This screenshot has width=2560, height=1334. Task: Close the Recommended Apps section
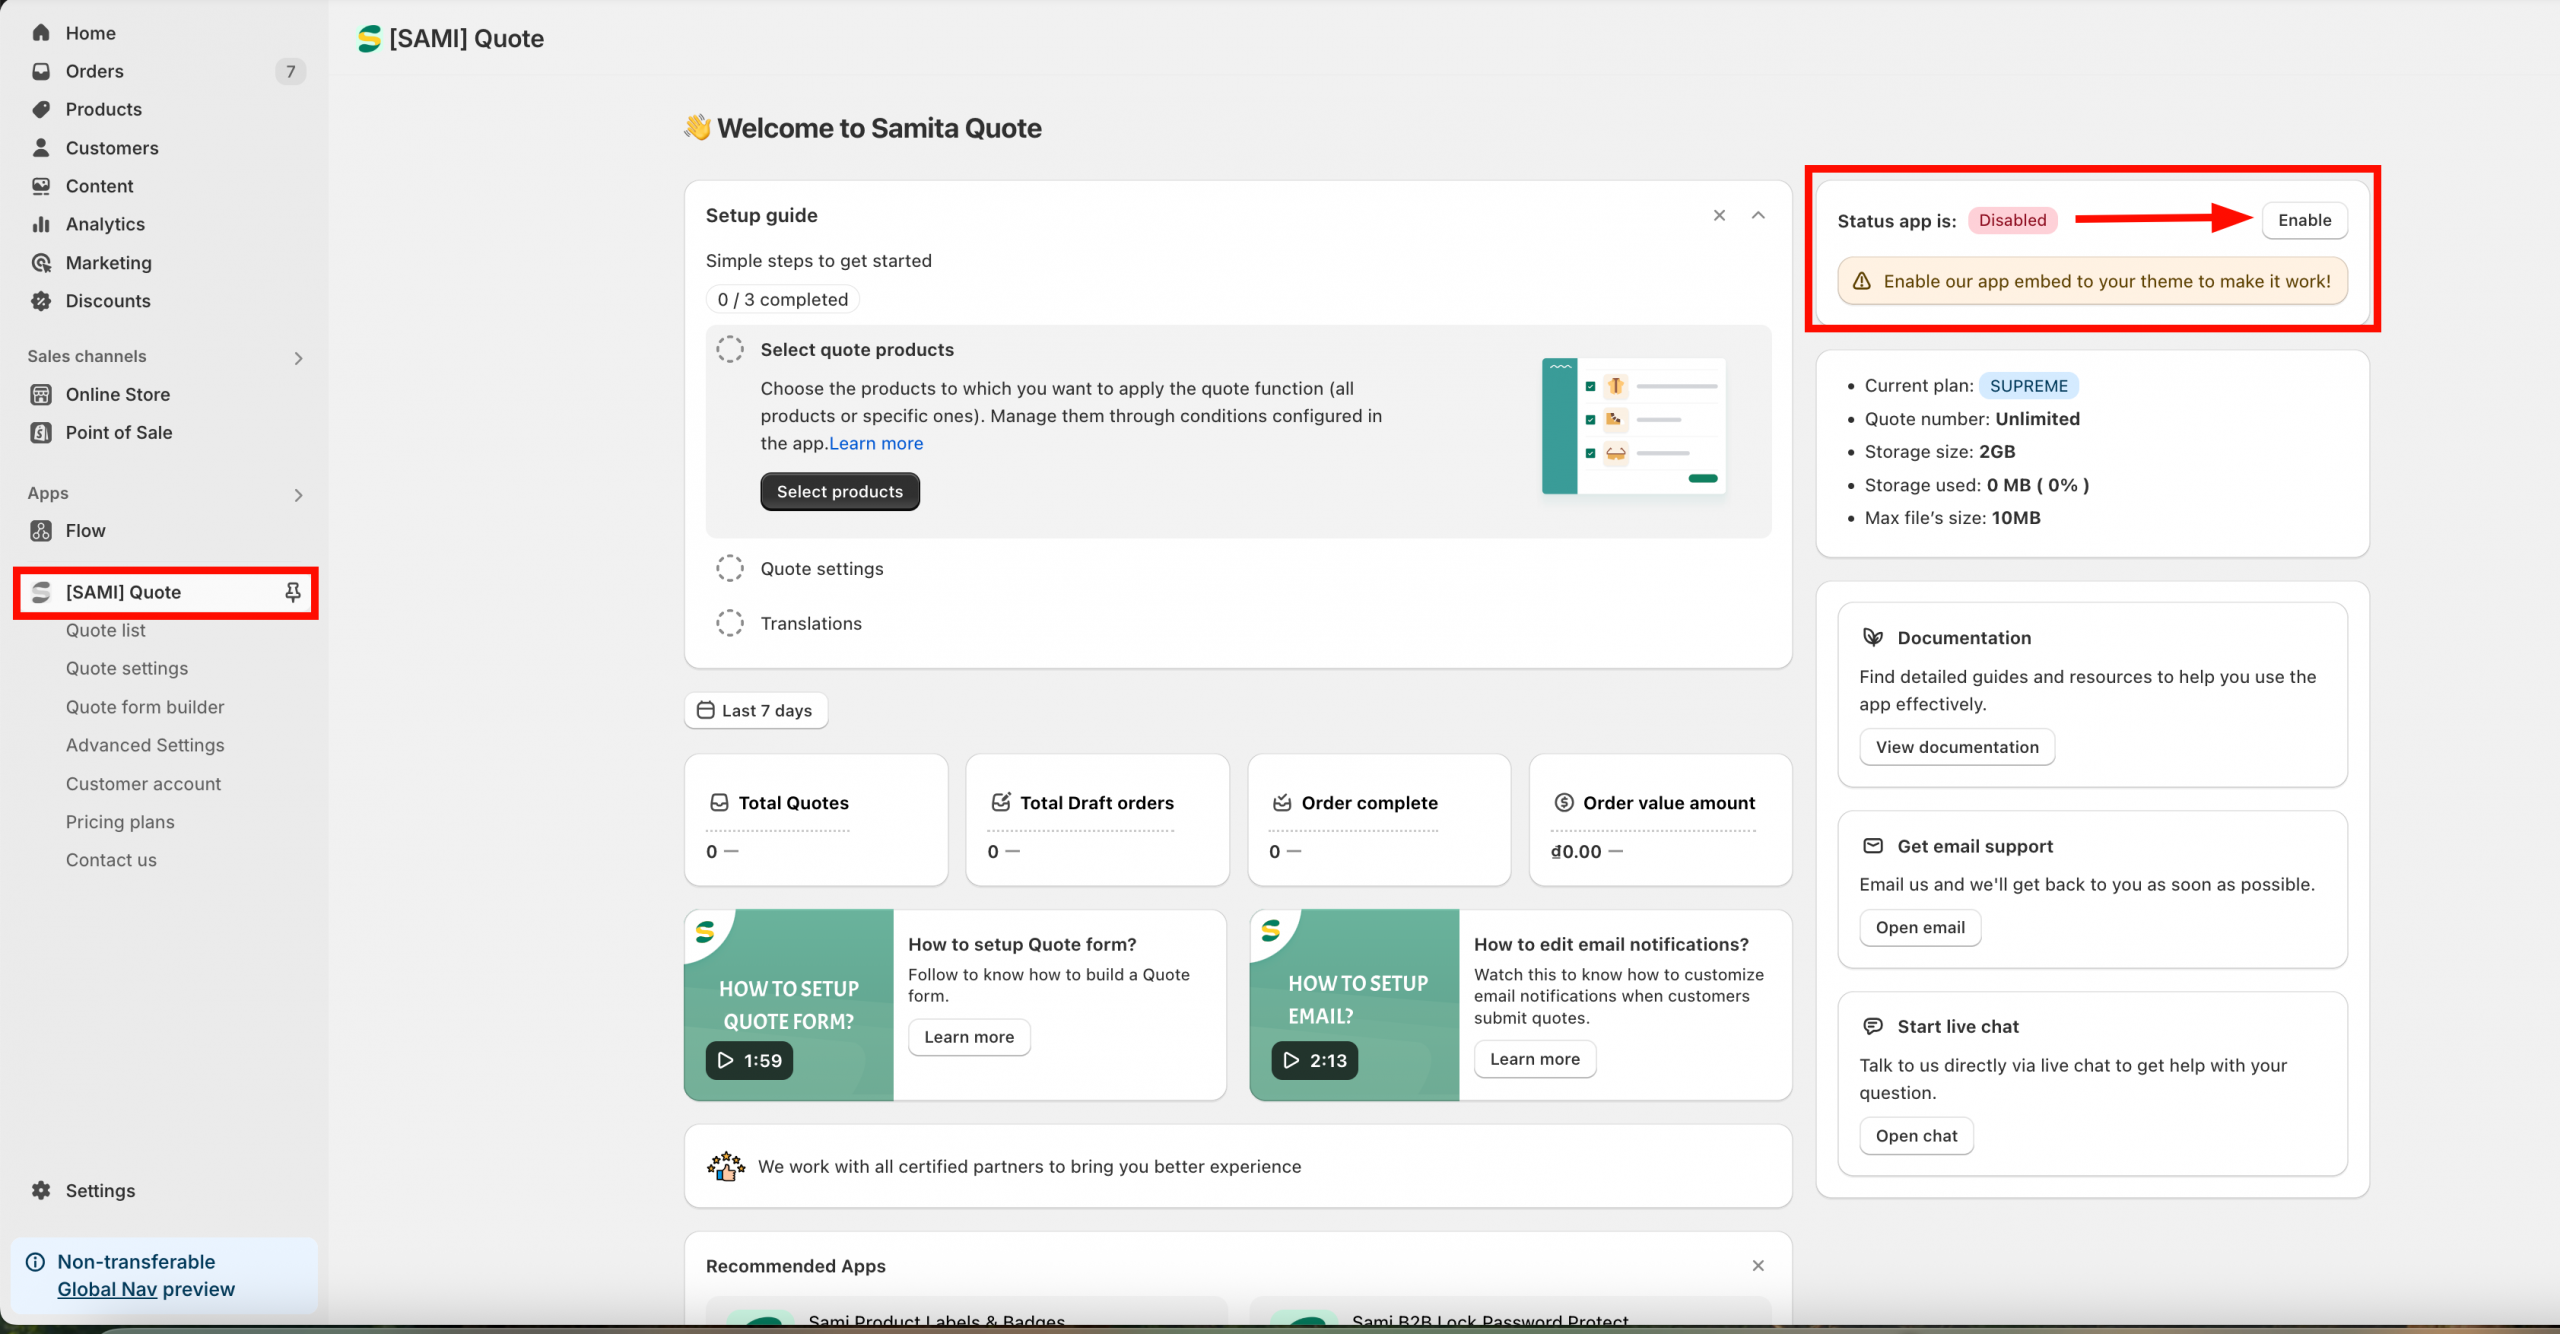pyautogui.click(x=1758, y=1265)
